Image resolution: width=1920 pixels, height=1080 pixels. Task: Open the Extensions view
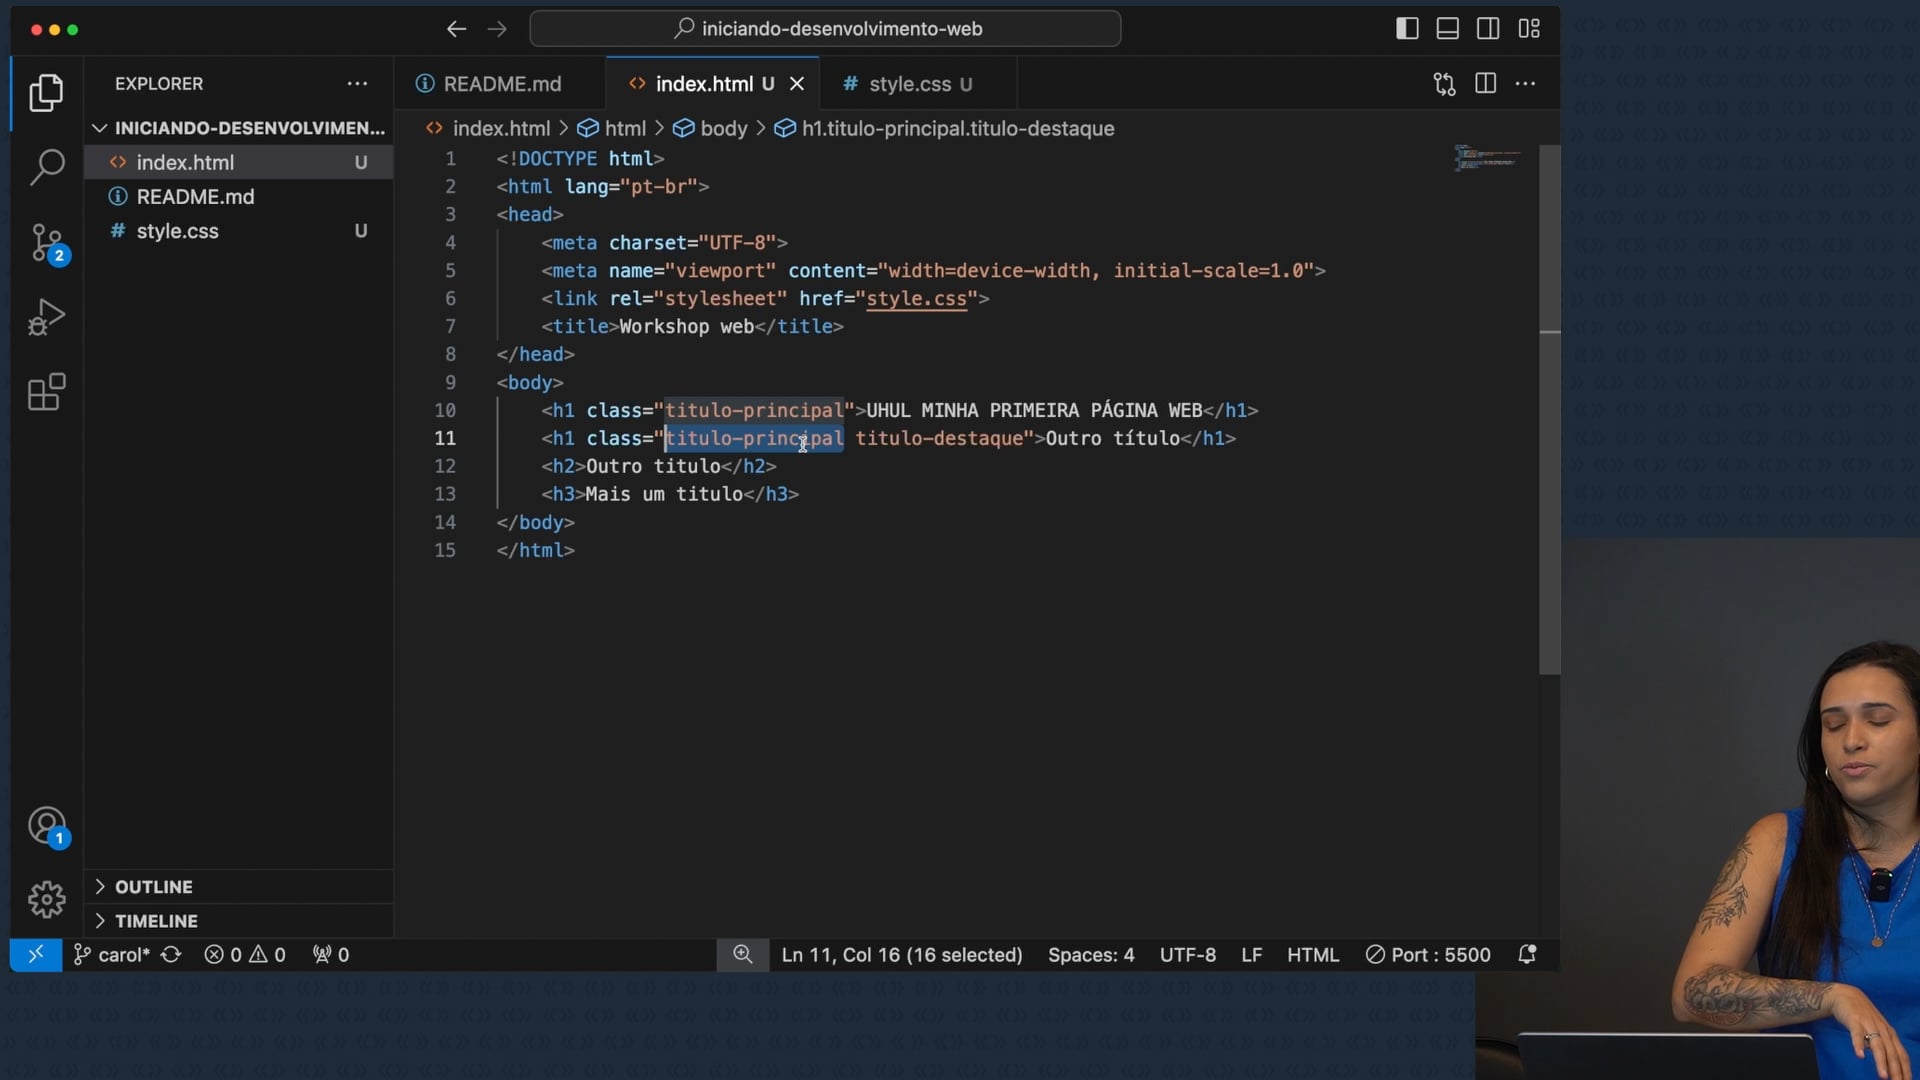point(46,393)
